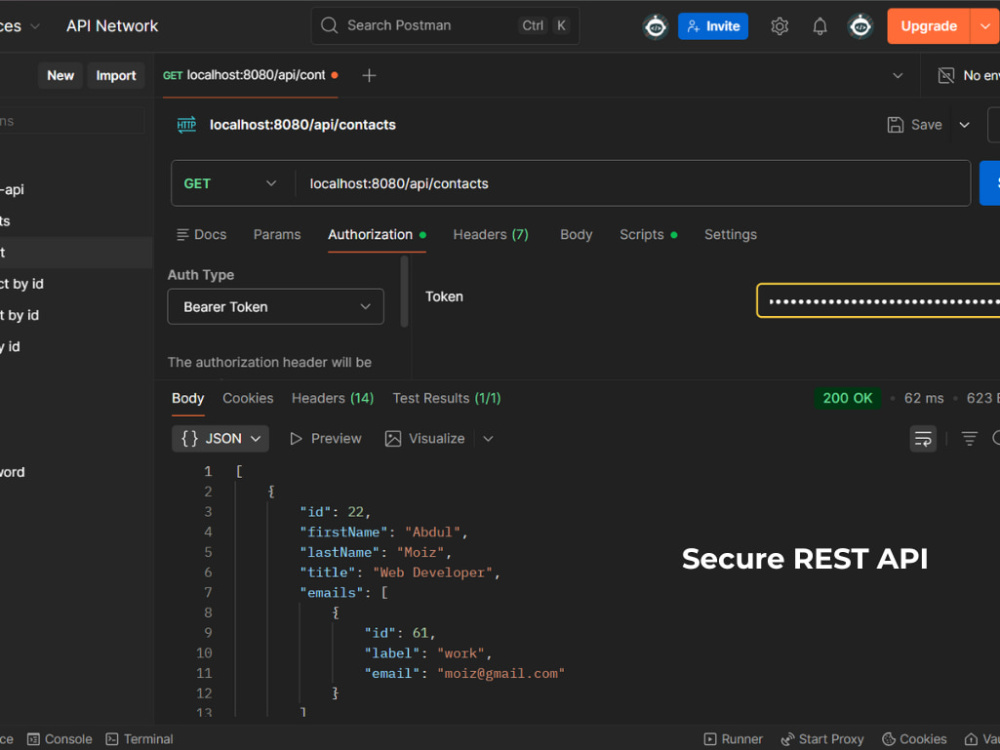Open the user avatar menu beside Upgrade
This screenshot has width=1000, height=750.
(860, 26)
